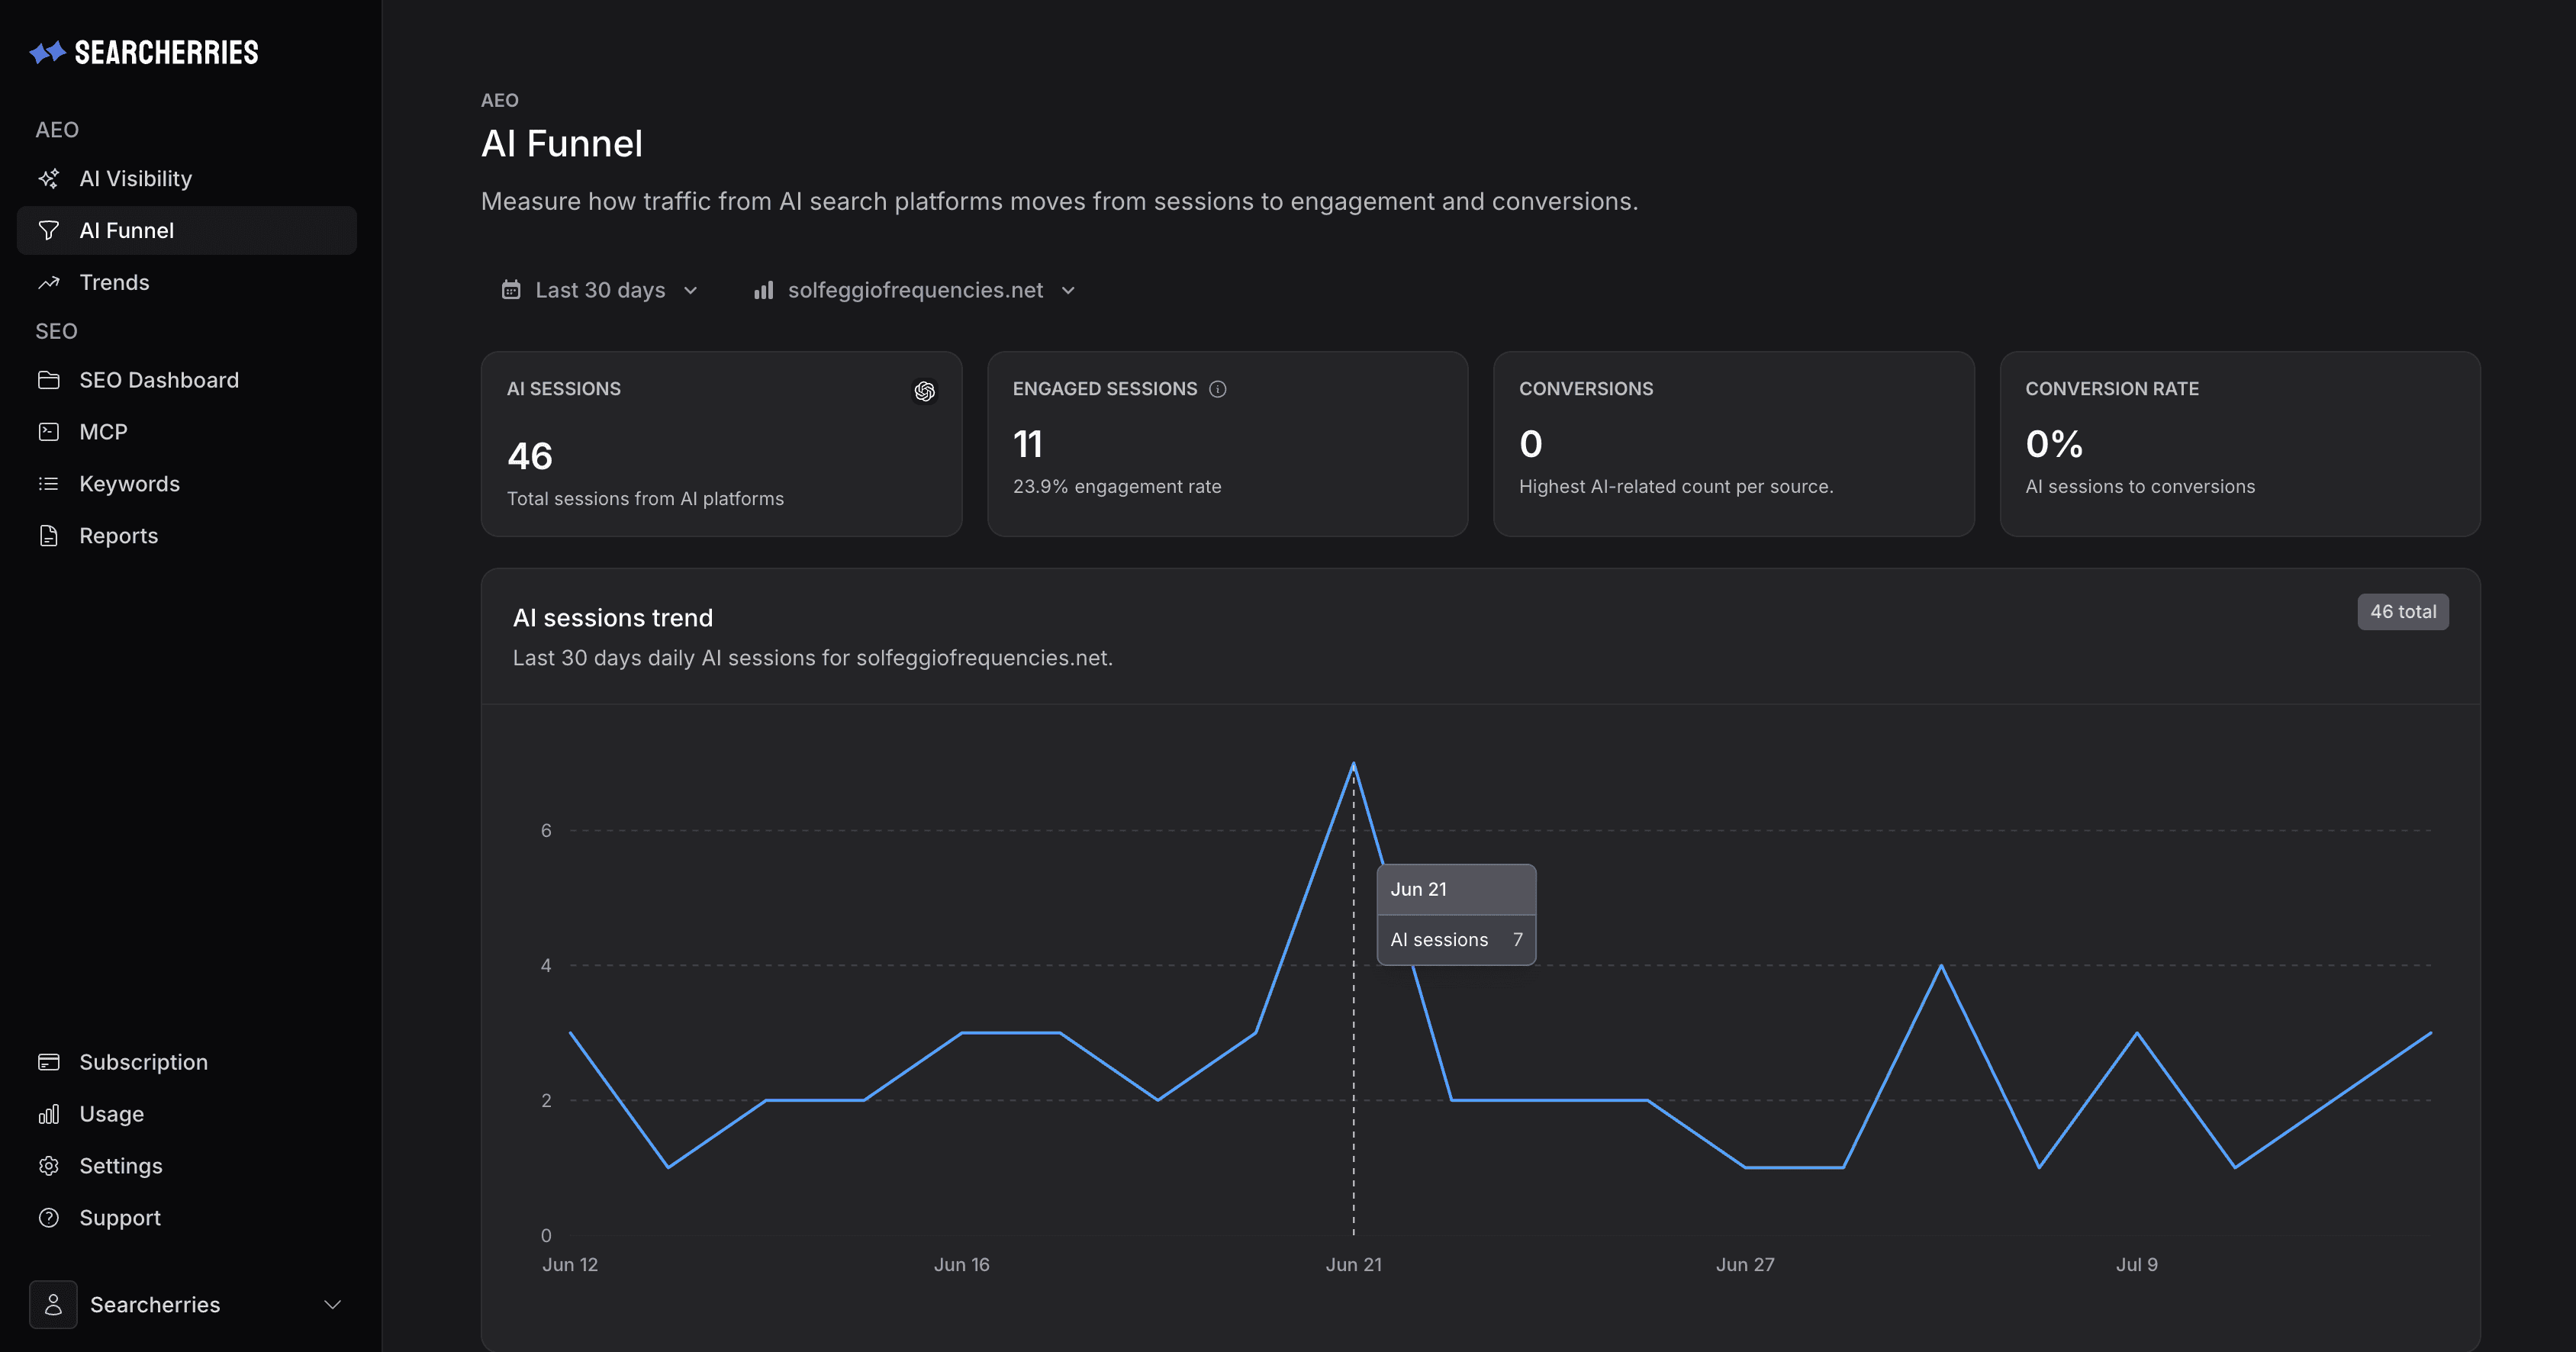This screenshot has width=2576, height=1352.
Task: Click the info icon next to Engaged Sessions
Action: point(1217,389)
